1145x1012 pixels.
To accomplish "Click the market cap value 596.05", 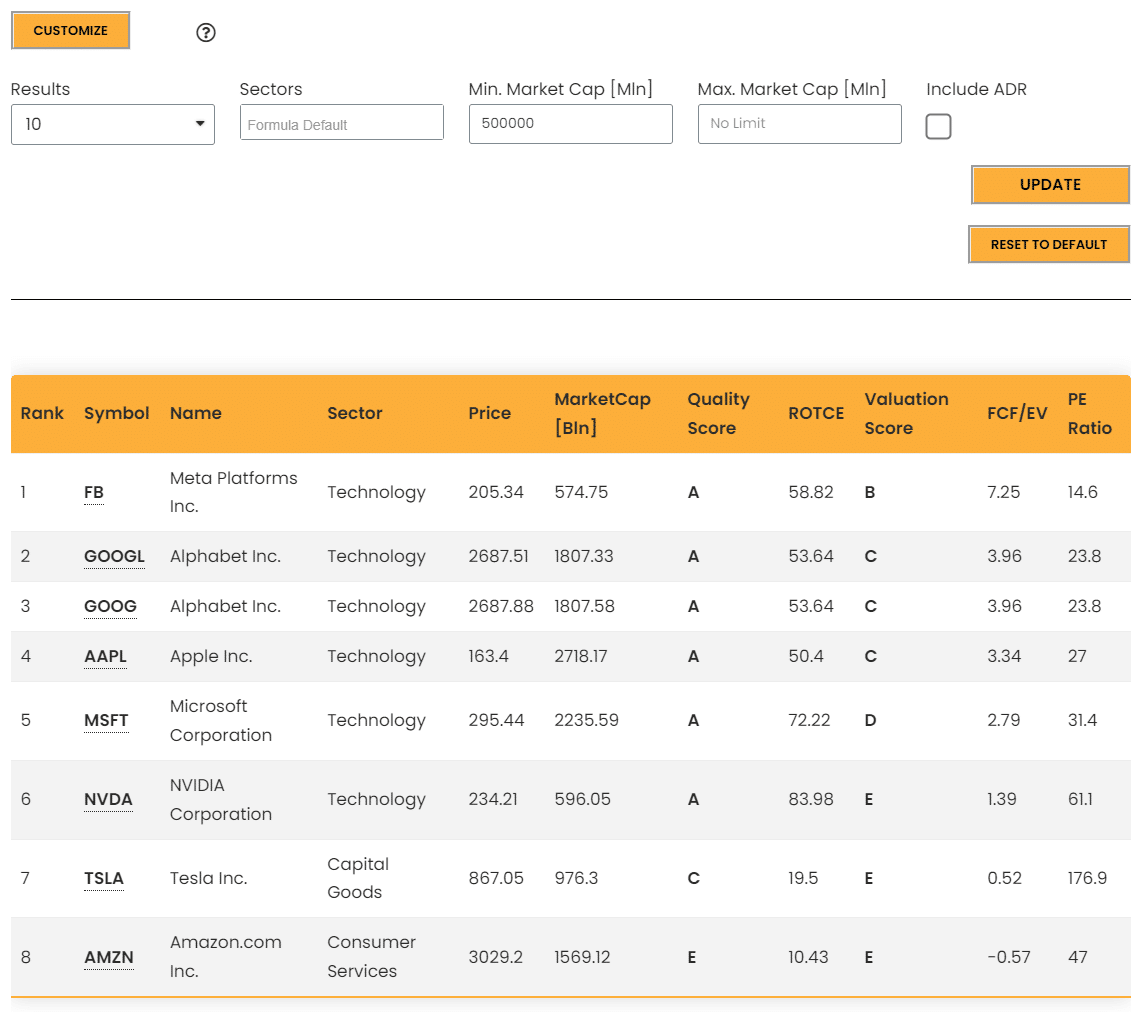I will coord(582,800).
